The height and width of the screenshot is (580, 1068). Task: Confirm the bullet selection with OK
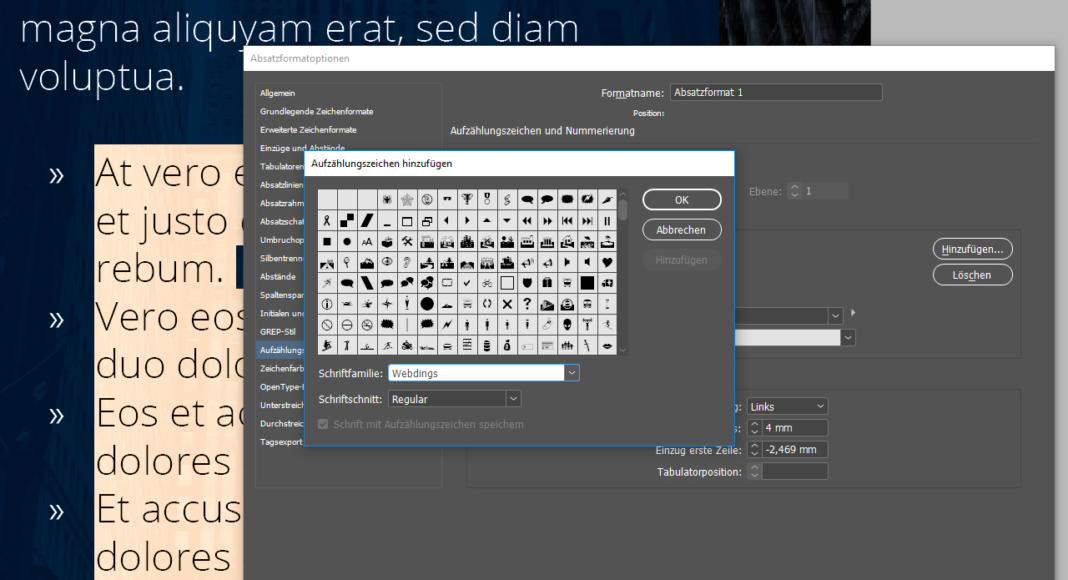click(x=681, y=199)
